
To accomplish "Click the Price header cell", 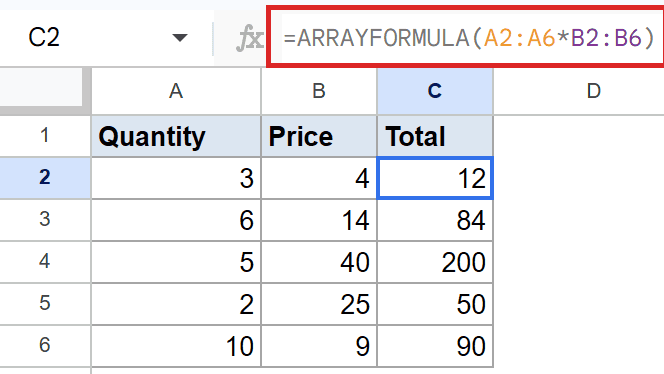I will (x=319, y=136).
